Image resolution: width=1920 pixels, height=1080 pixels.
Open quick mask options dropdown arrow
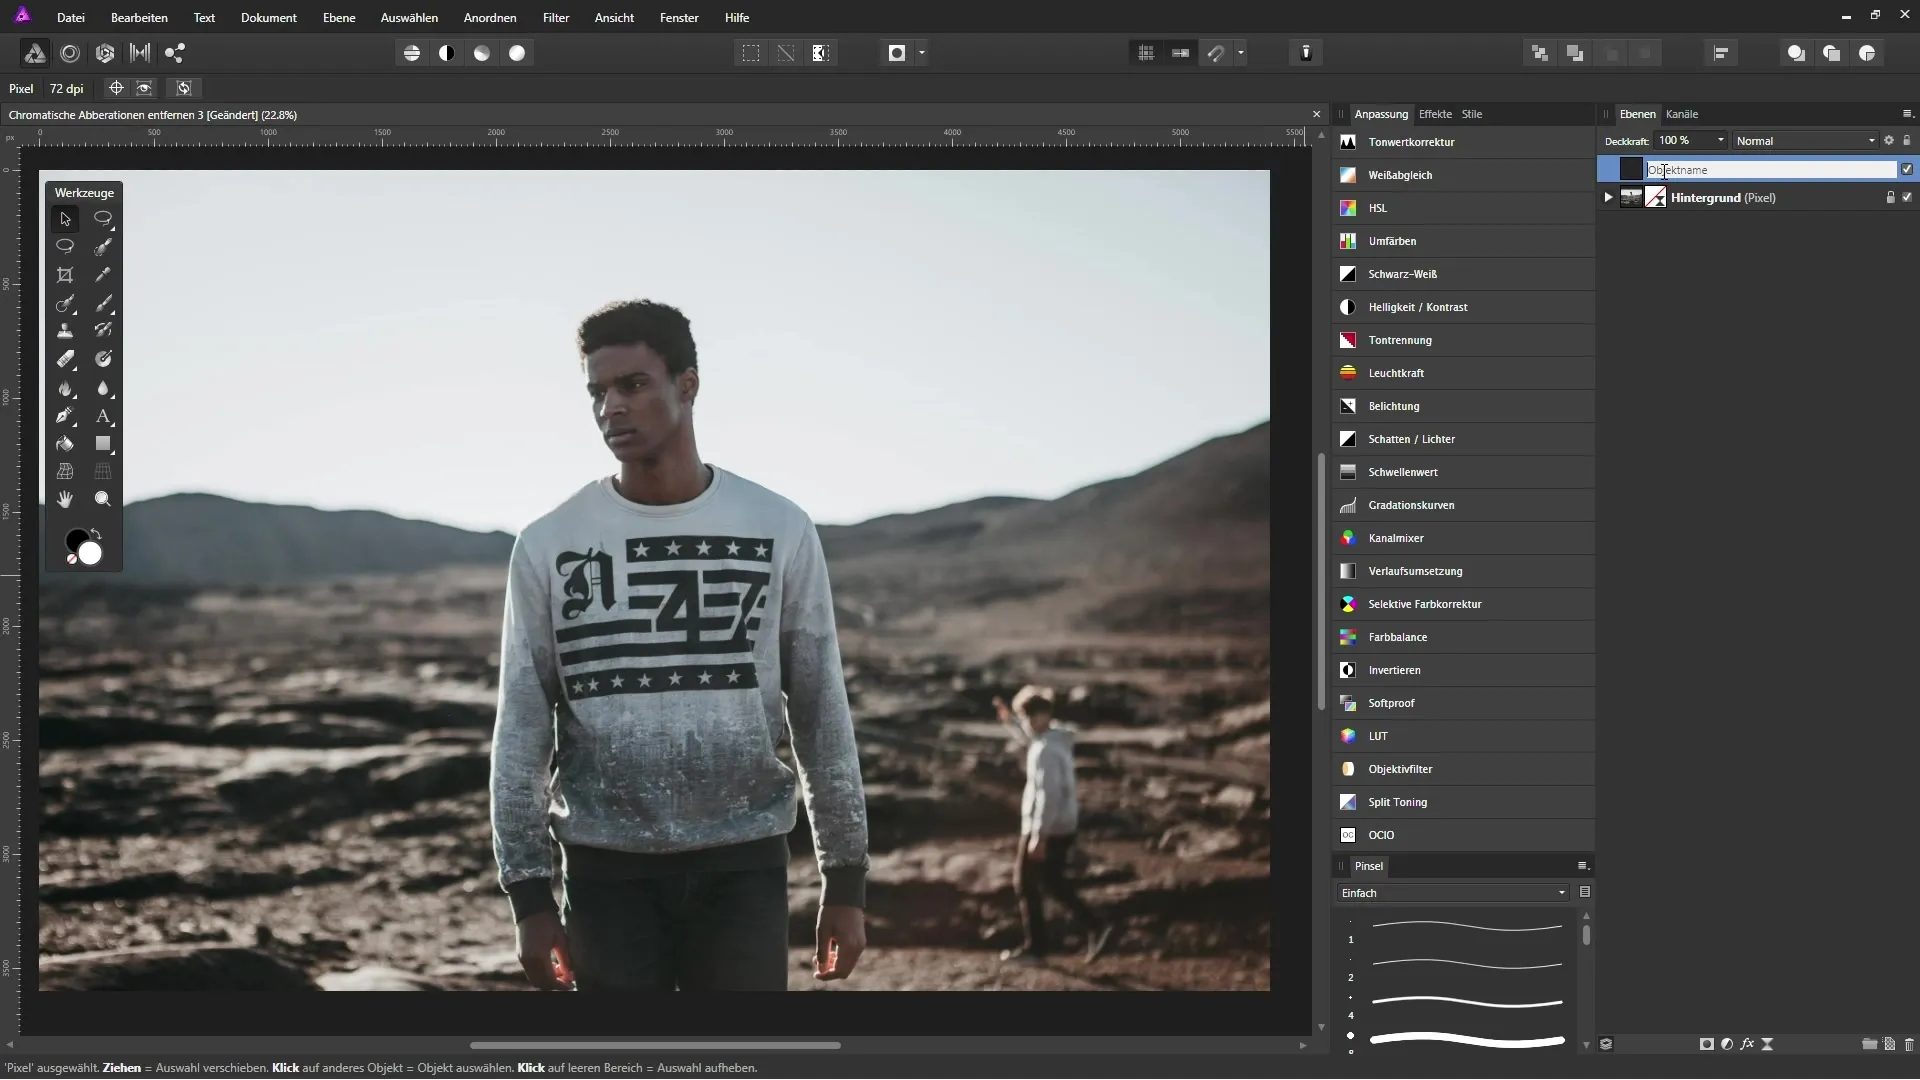(922, 53)
